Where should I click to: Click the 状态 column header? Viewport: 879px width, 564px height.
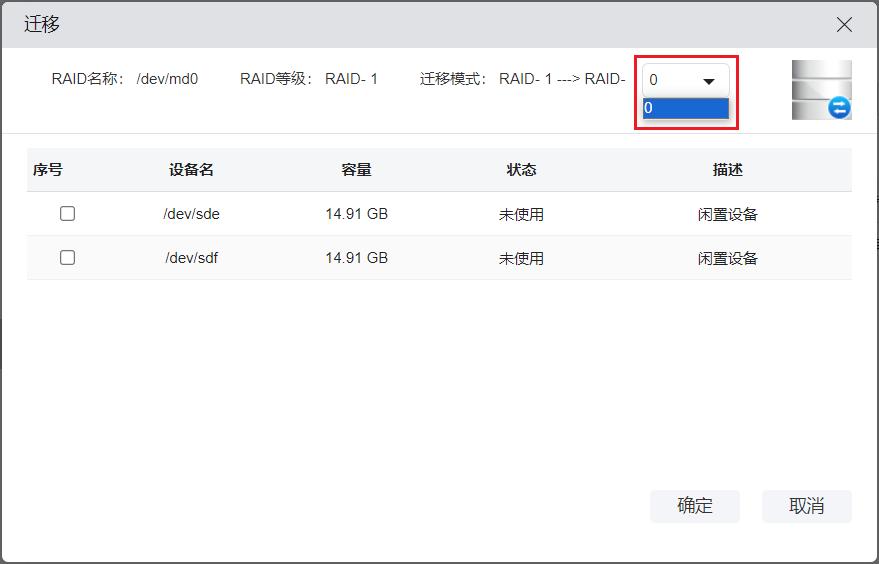point(521,170)
